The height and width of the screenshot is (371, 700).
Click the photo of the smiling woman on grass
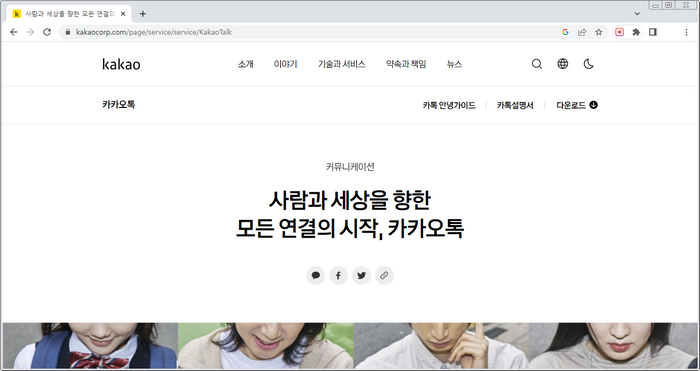coord(266,346)
